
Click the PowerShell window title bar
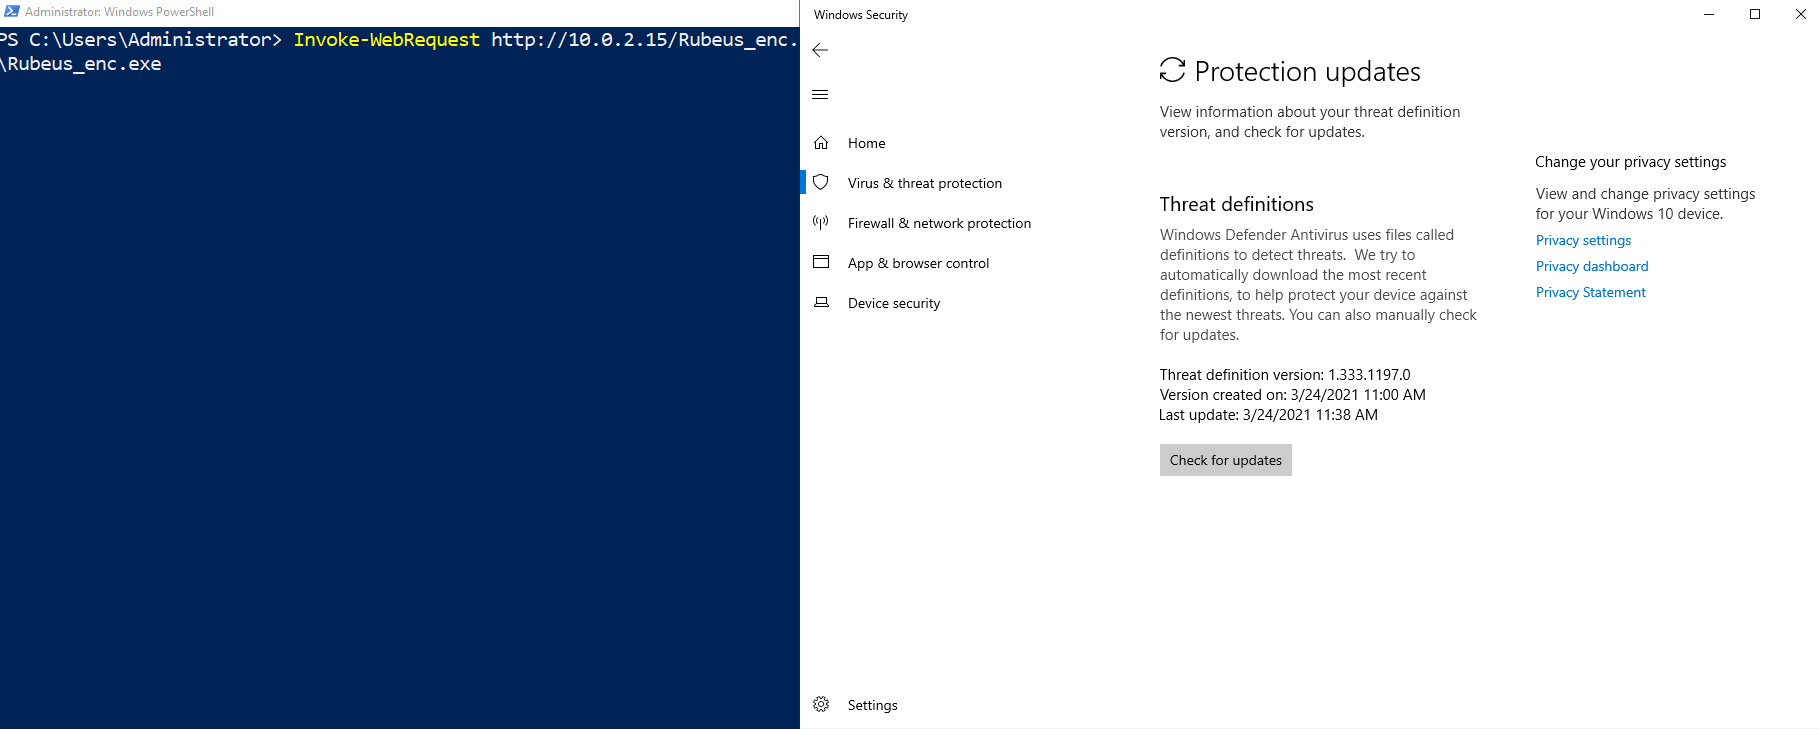pos(400,12)
